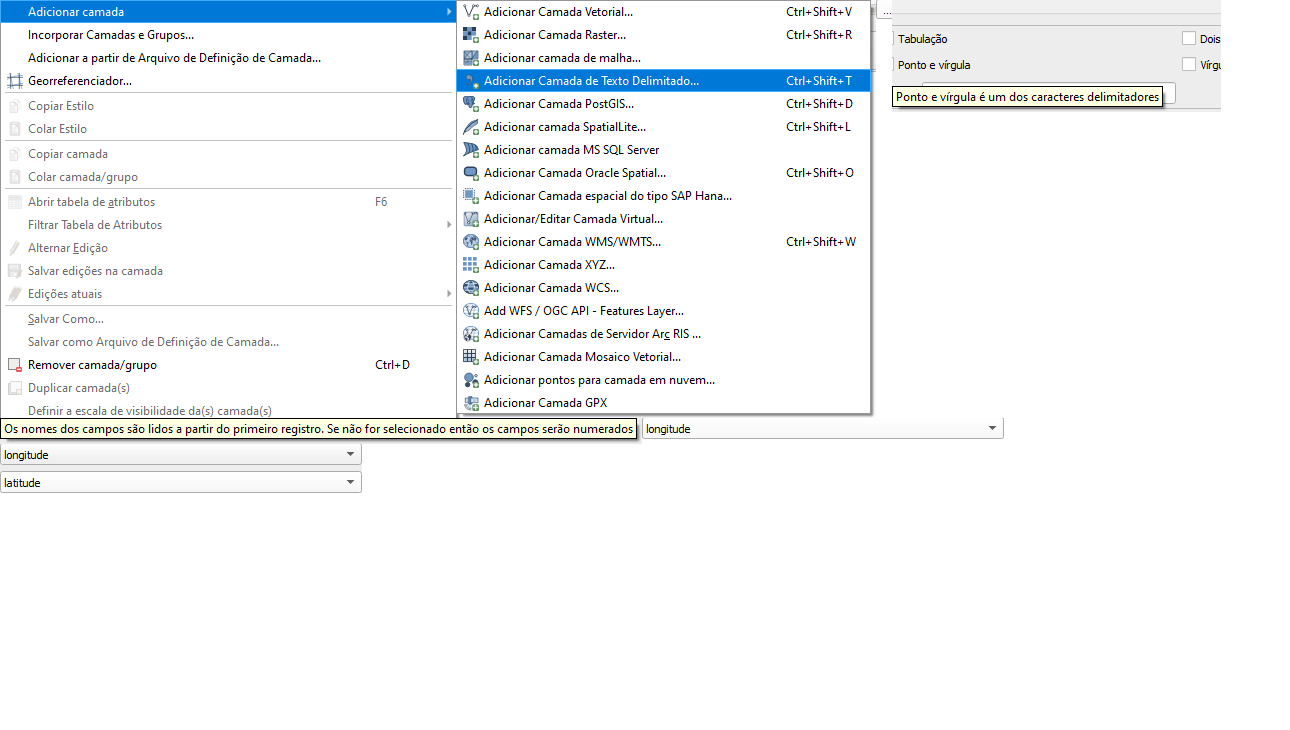Viewport: 1290px width, 730px height.
Task: Enable the Dois pontos delimiter checkbox
Action: (x=1189, y=39)
